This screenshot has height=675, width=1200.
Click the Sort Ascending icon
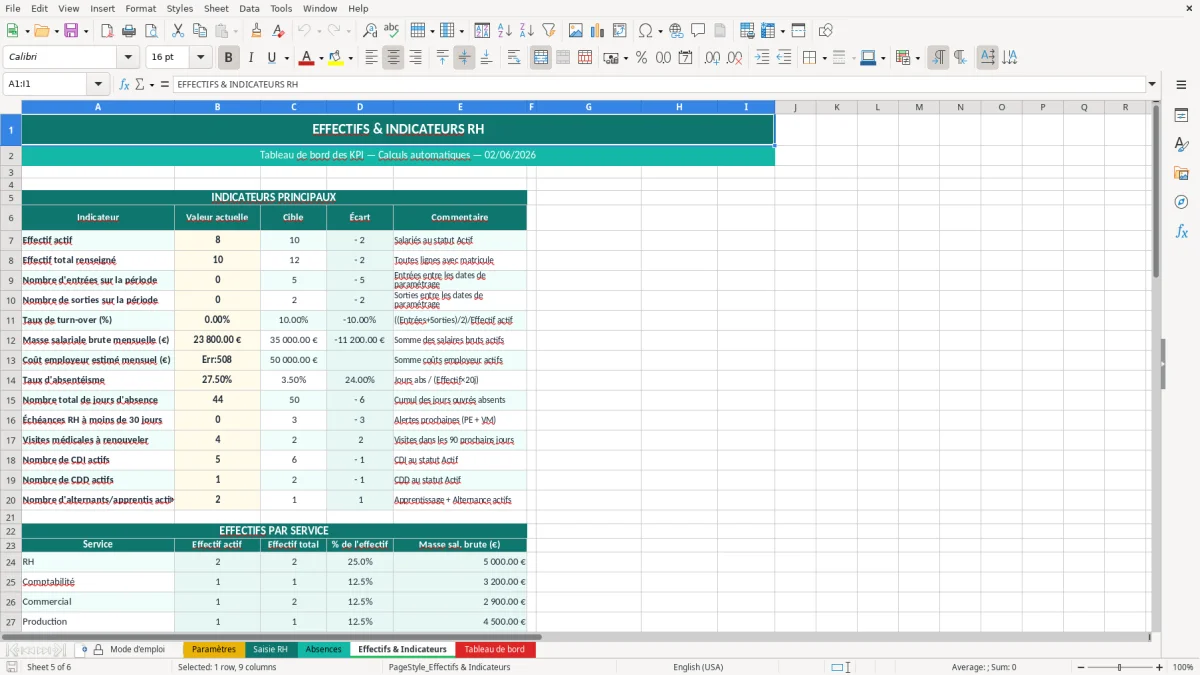click(504, 31)
